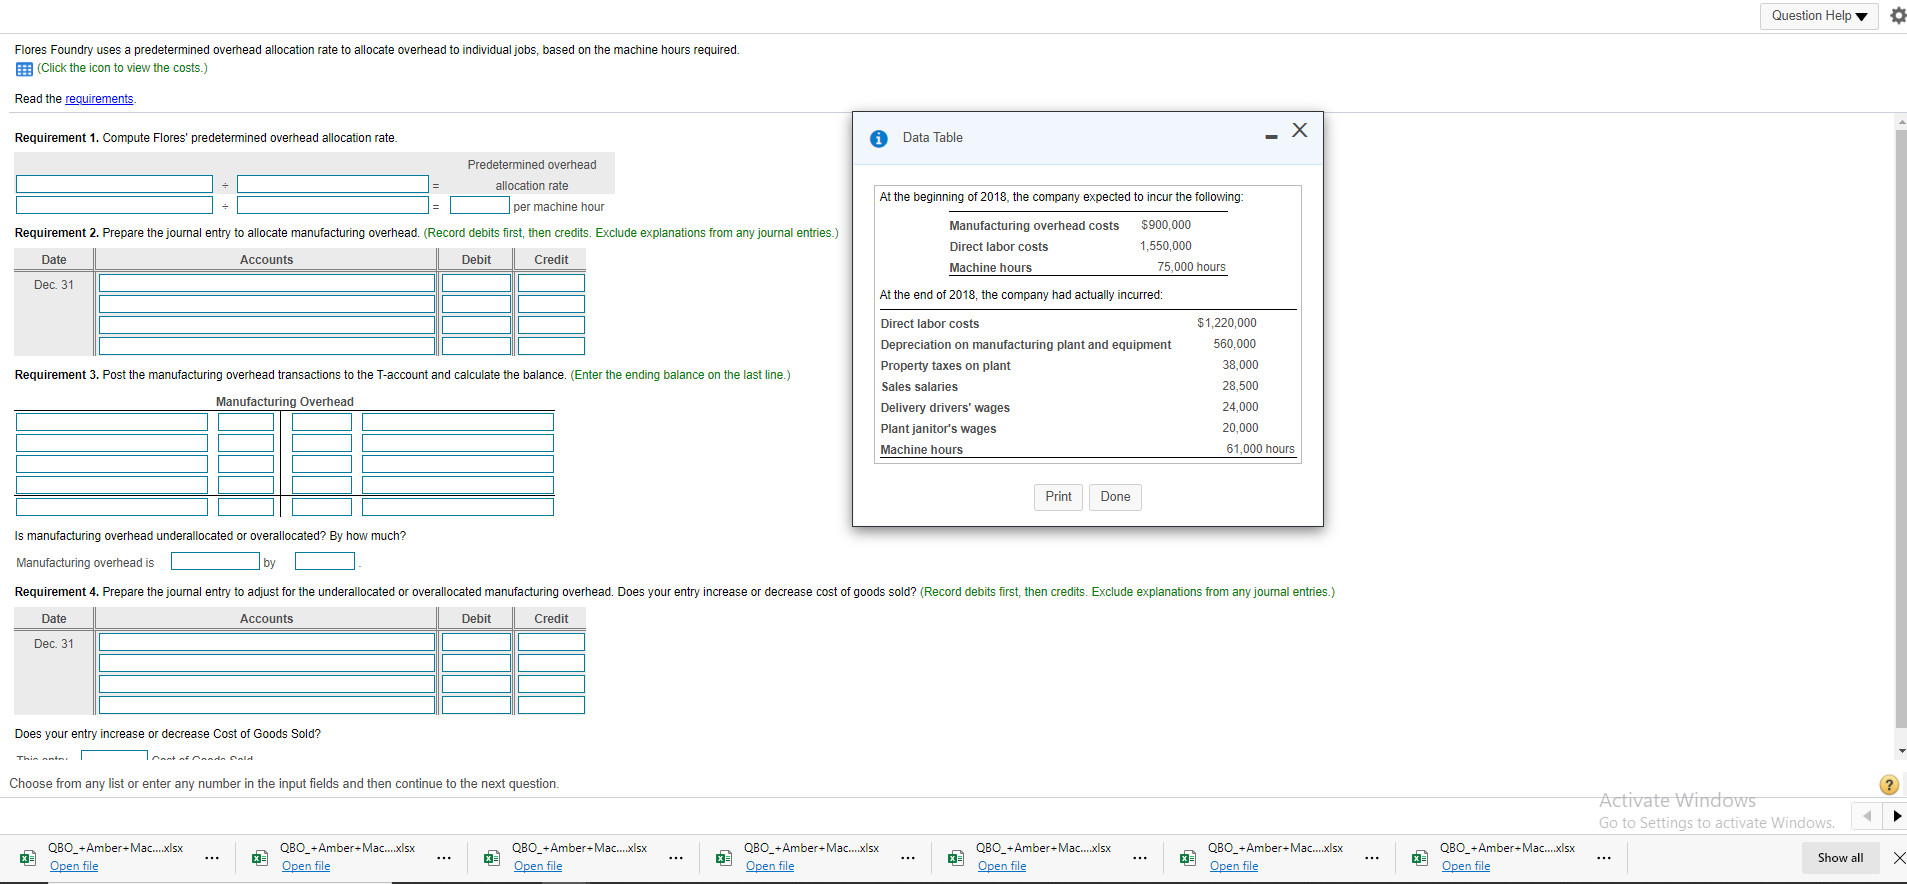The width and height of the screenshot is (1907, 884).
Task: Click the last ending balance field on T-account left side
Action: point(246,507)
